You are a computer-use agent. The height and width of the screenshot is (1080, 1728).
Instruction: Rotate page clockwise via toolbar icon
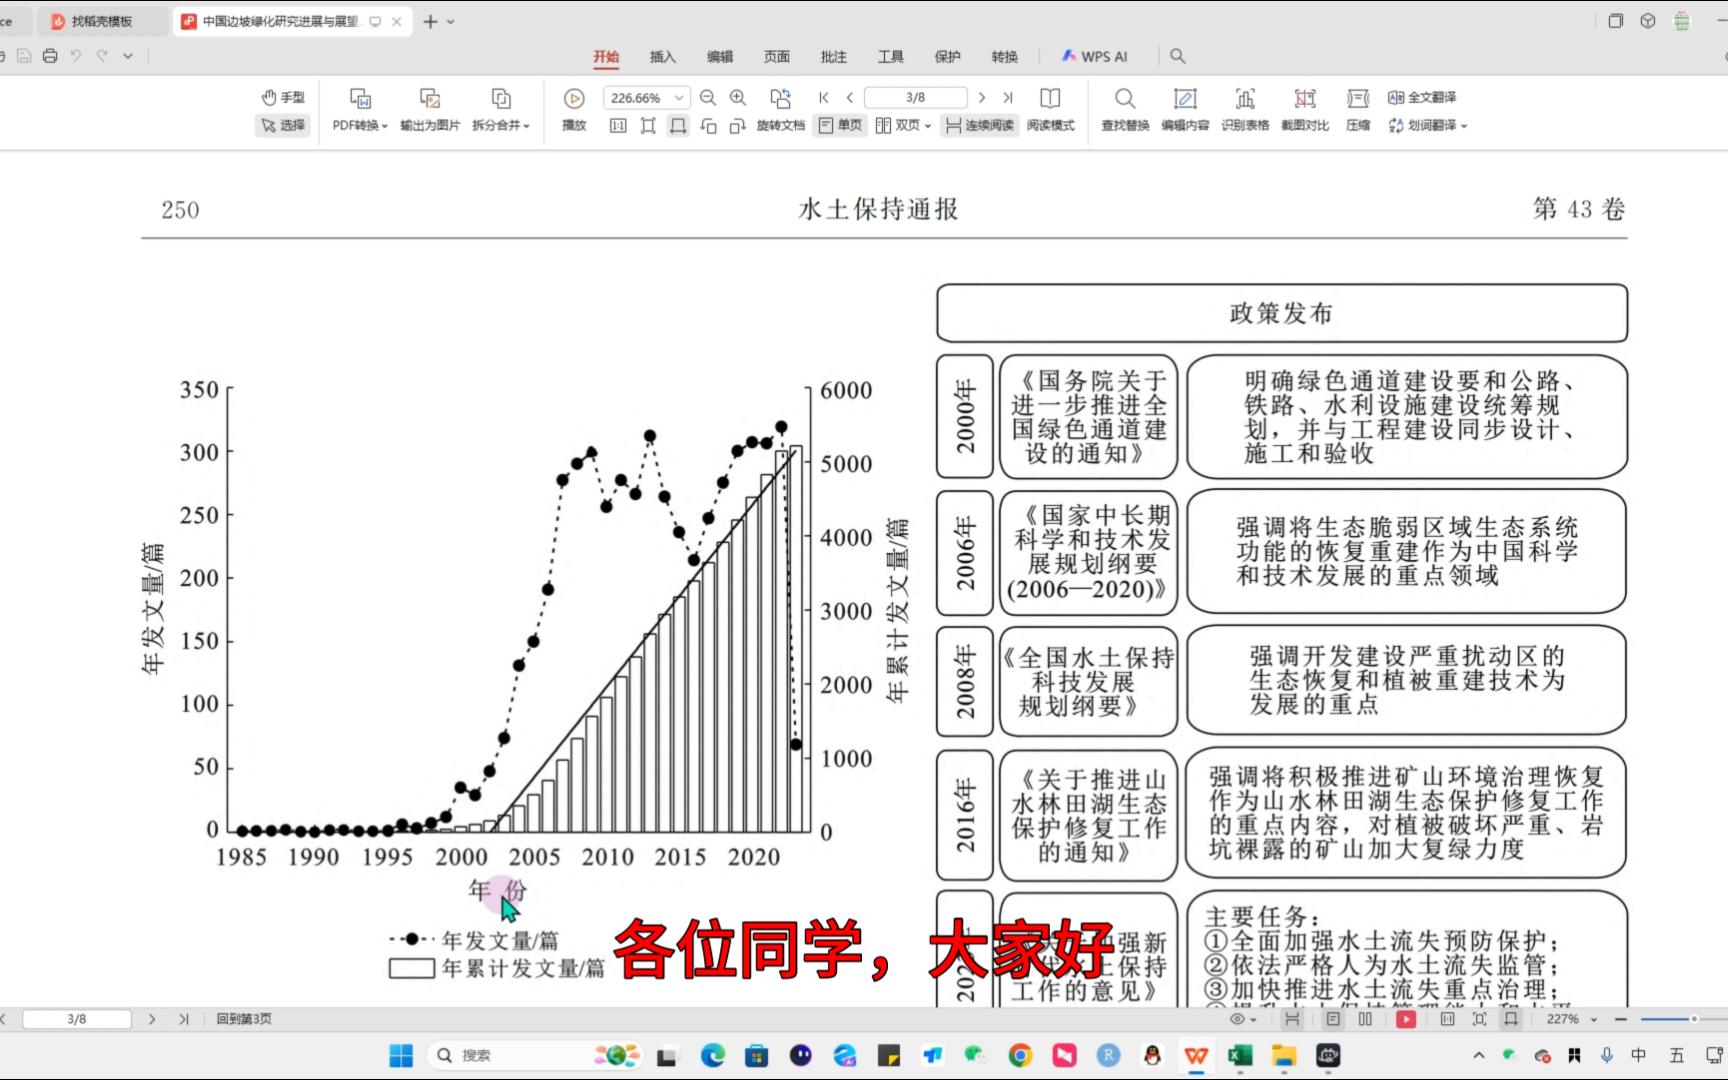[738, 126]
